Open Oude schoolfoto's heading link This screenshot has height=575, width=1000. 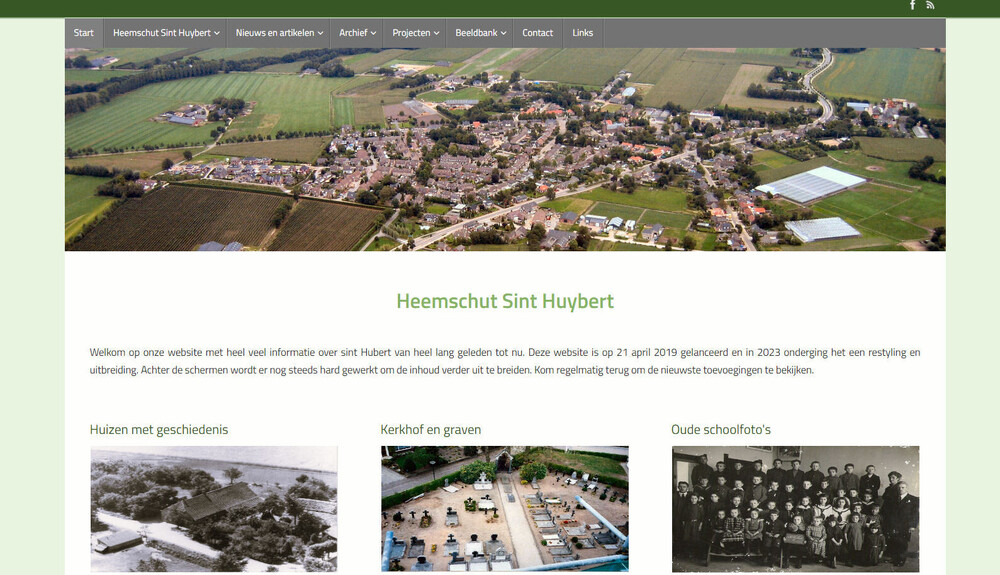[721, 430]
